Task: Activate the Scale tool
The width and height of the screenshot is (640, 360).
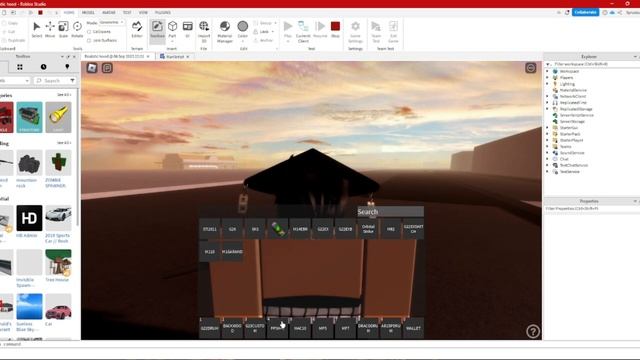Action: (63, 29)
